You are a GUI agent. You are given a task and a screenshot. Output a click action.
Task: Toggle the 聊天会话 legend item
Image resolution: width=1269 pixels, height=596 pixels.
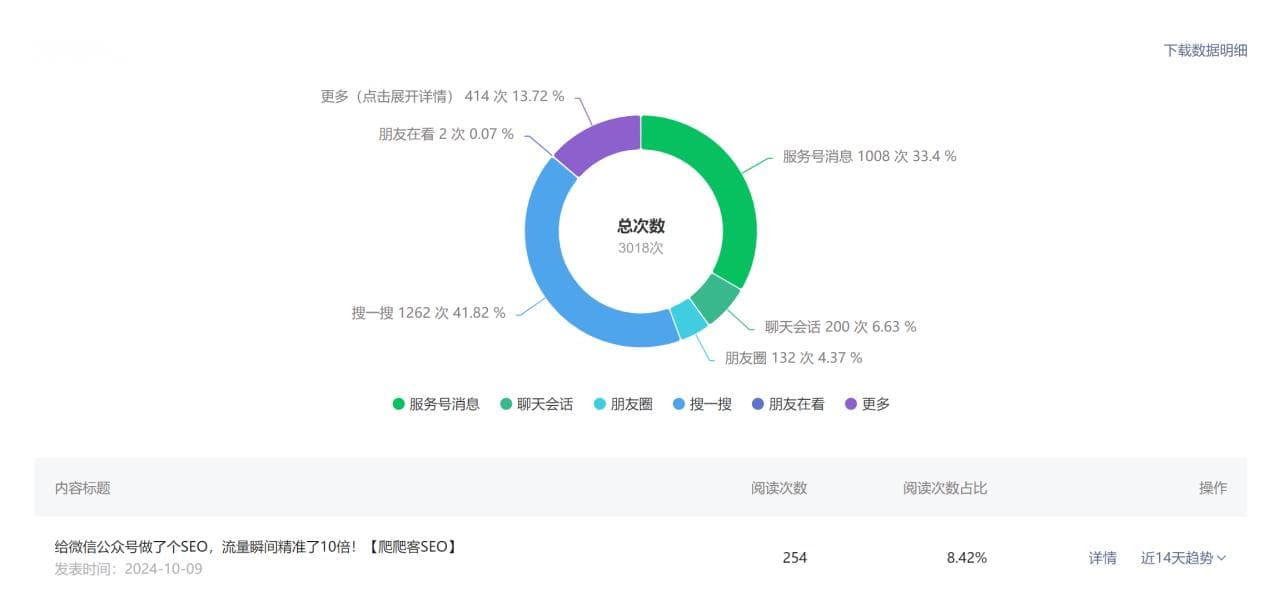(x=536, y=404)
